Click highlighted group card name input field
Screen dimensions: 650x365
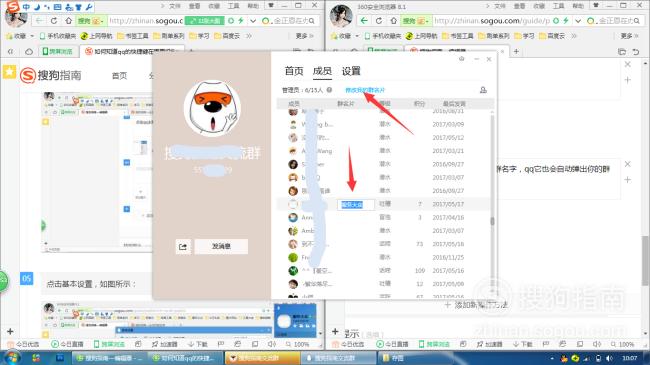pyautogui.click(x=356, y=204)
